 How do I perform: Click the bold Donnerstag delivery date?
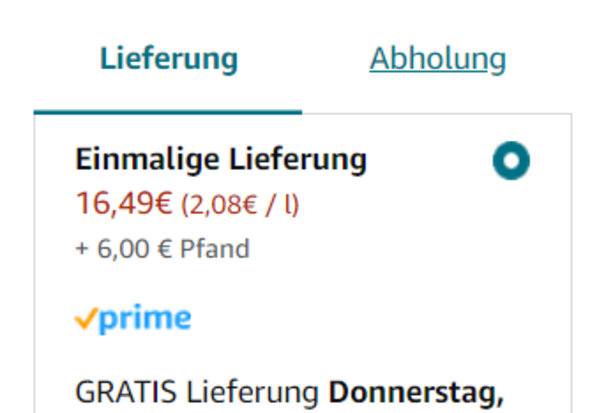[416, 393]
